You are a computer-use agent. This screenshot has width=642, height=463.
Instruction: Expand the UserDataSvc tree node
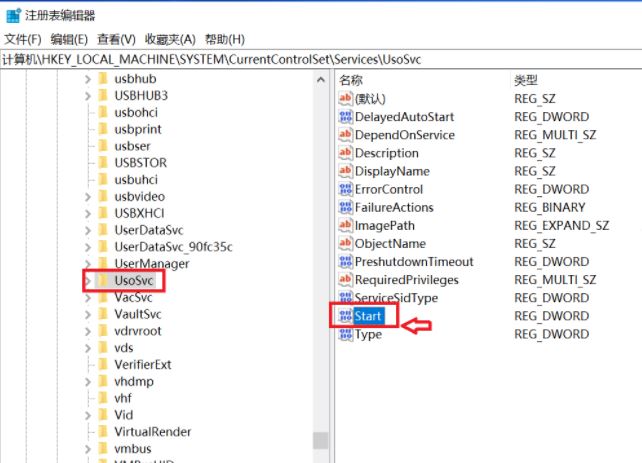(x=88, y=230)
